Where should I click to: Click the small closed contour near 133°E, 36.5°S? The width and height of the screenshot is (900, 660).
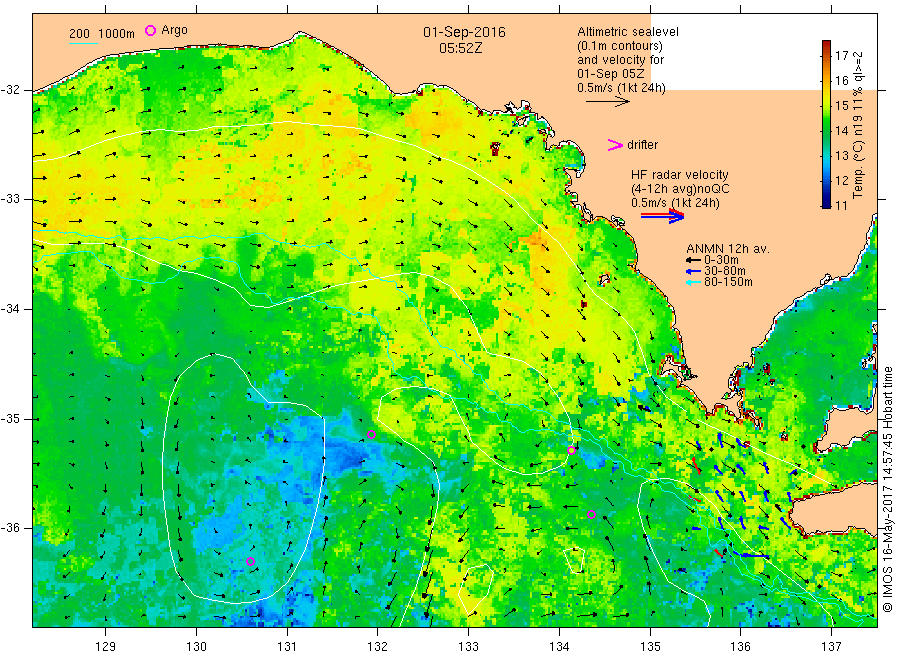point(476,588)
